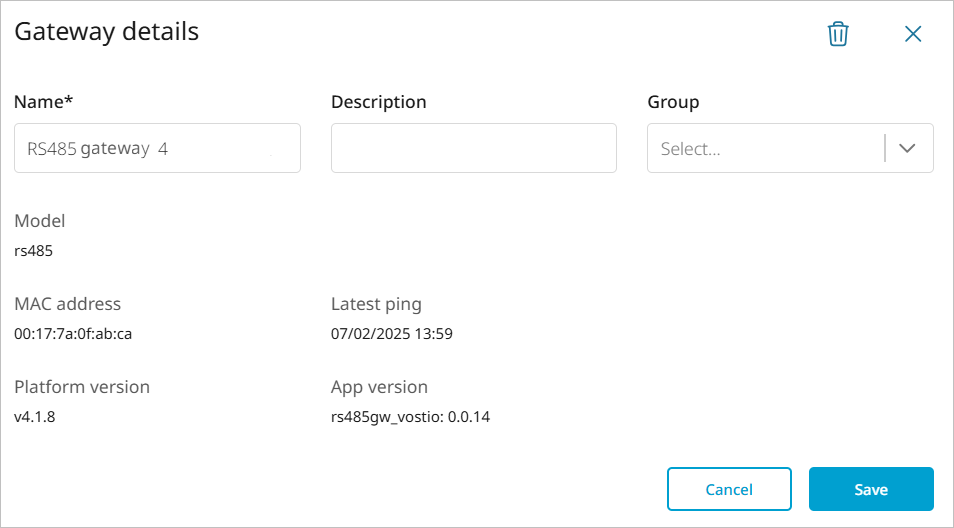
Task: Click into the Name input field
Action: (157, 148)
